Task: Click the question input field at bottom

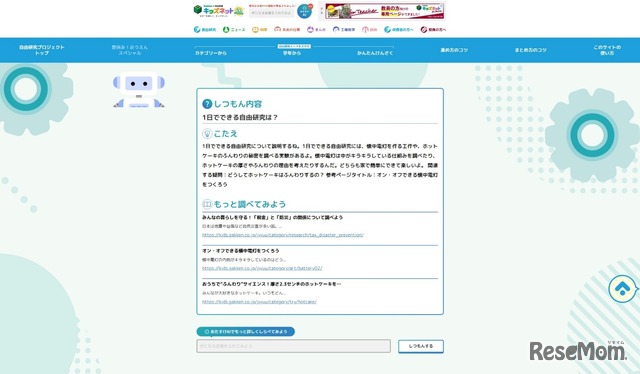Action: tap(293, 346)
